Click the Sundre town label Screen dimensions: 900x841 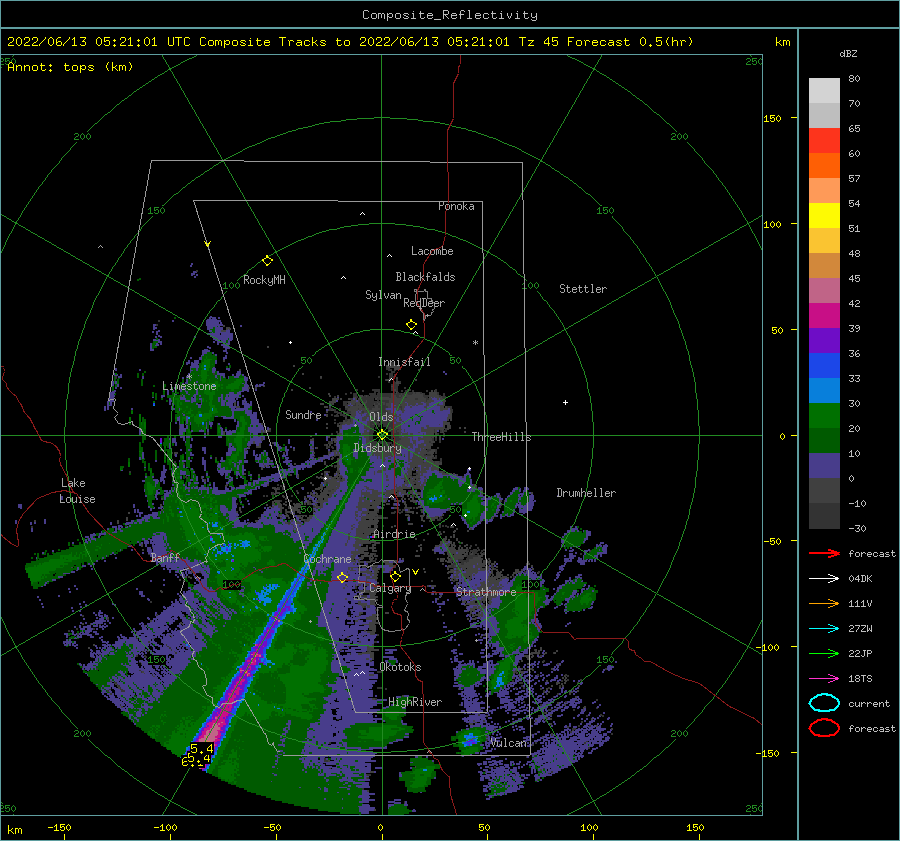tap(303, 414)
